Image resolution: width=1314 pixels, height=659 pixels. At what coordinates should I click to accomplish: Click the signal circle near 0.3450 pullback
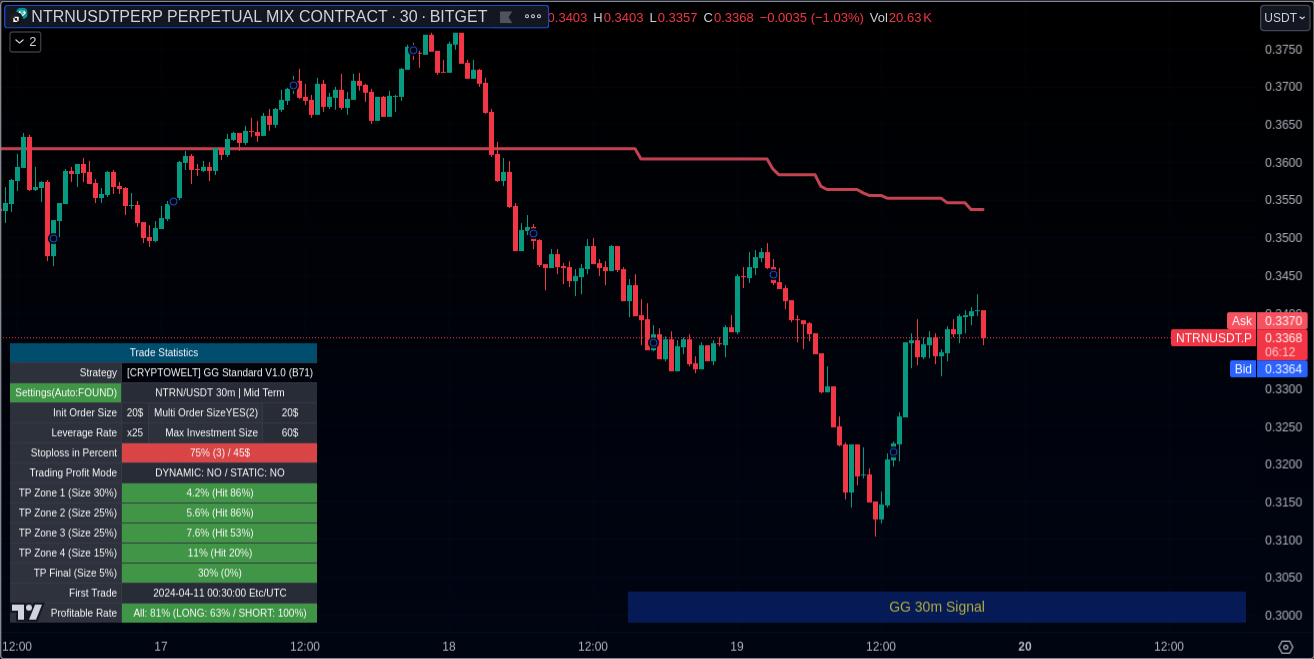(773, 274)
